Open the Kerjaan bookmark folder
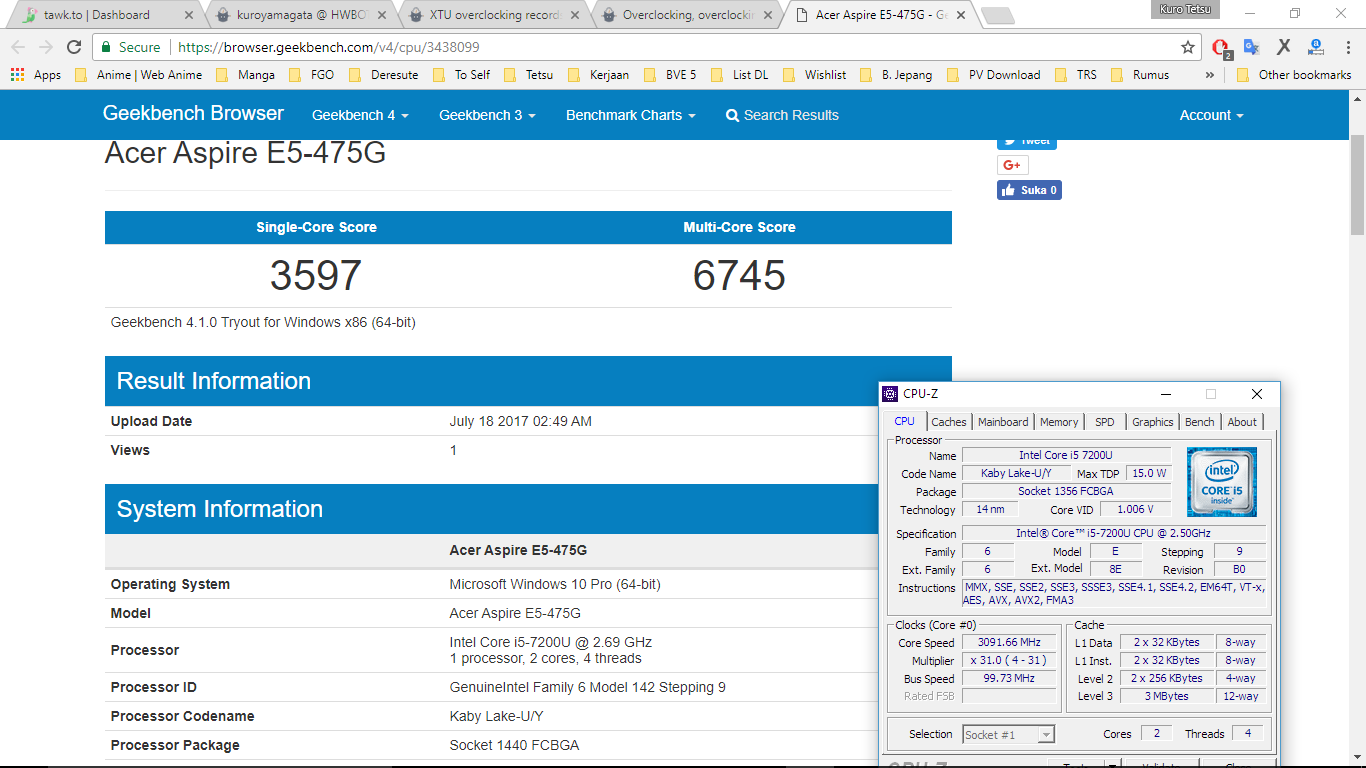1366x768 pixels. (x=599, y=75)
